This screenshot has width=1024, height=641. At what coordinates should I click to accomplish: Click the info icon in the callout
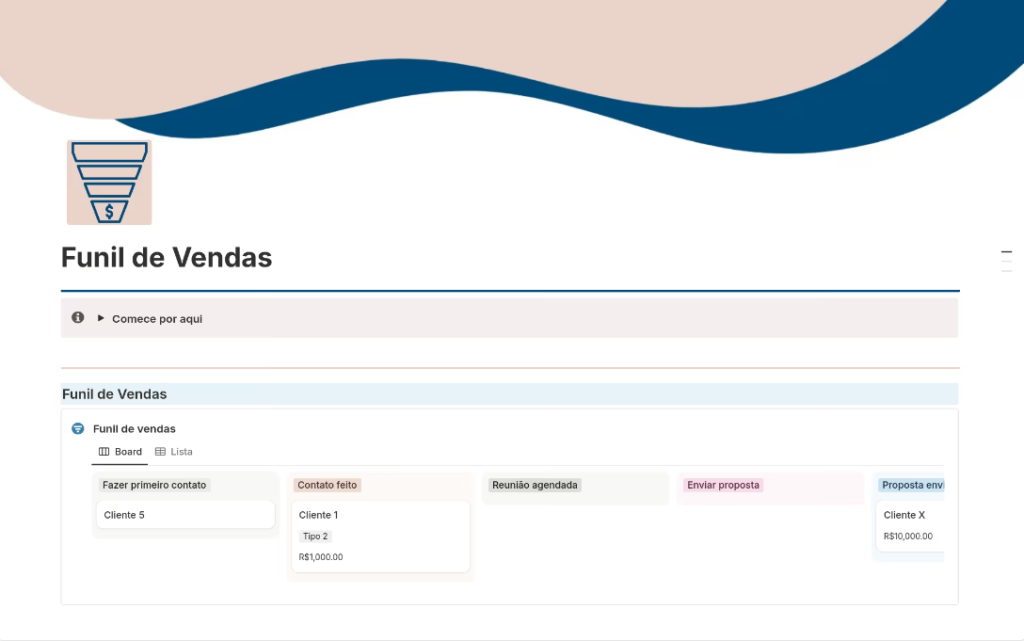point(78,318)
